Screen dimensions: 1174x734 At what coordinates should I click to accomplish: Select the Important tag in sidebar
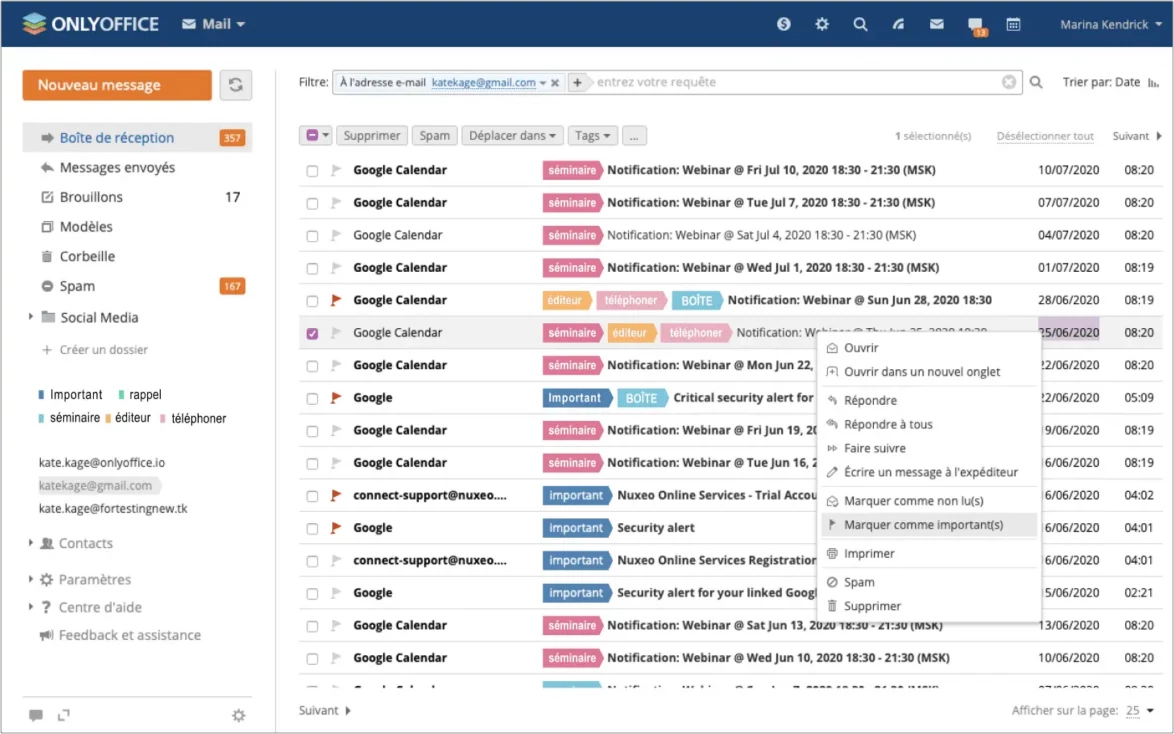tap(70, 395)
